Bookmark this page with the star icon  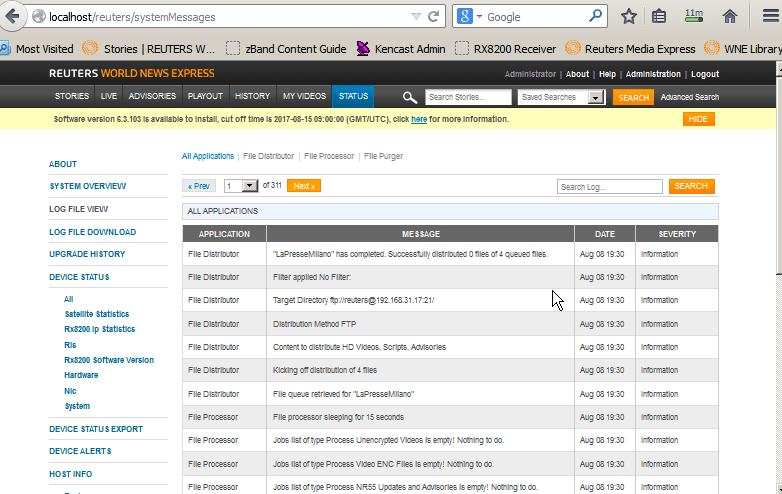[x=628, y=17]
